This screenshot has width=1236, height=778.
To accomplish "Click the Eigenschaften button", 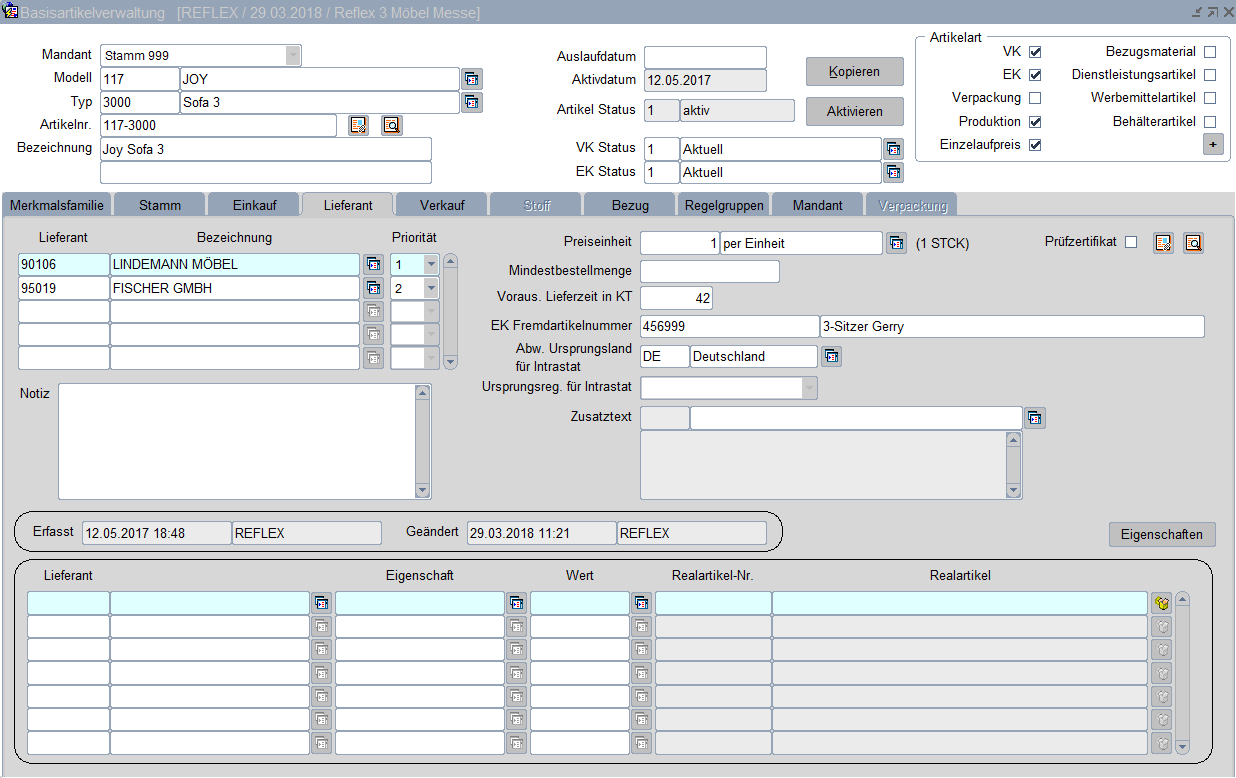I will 1162,534.
